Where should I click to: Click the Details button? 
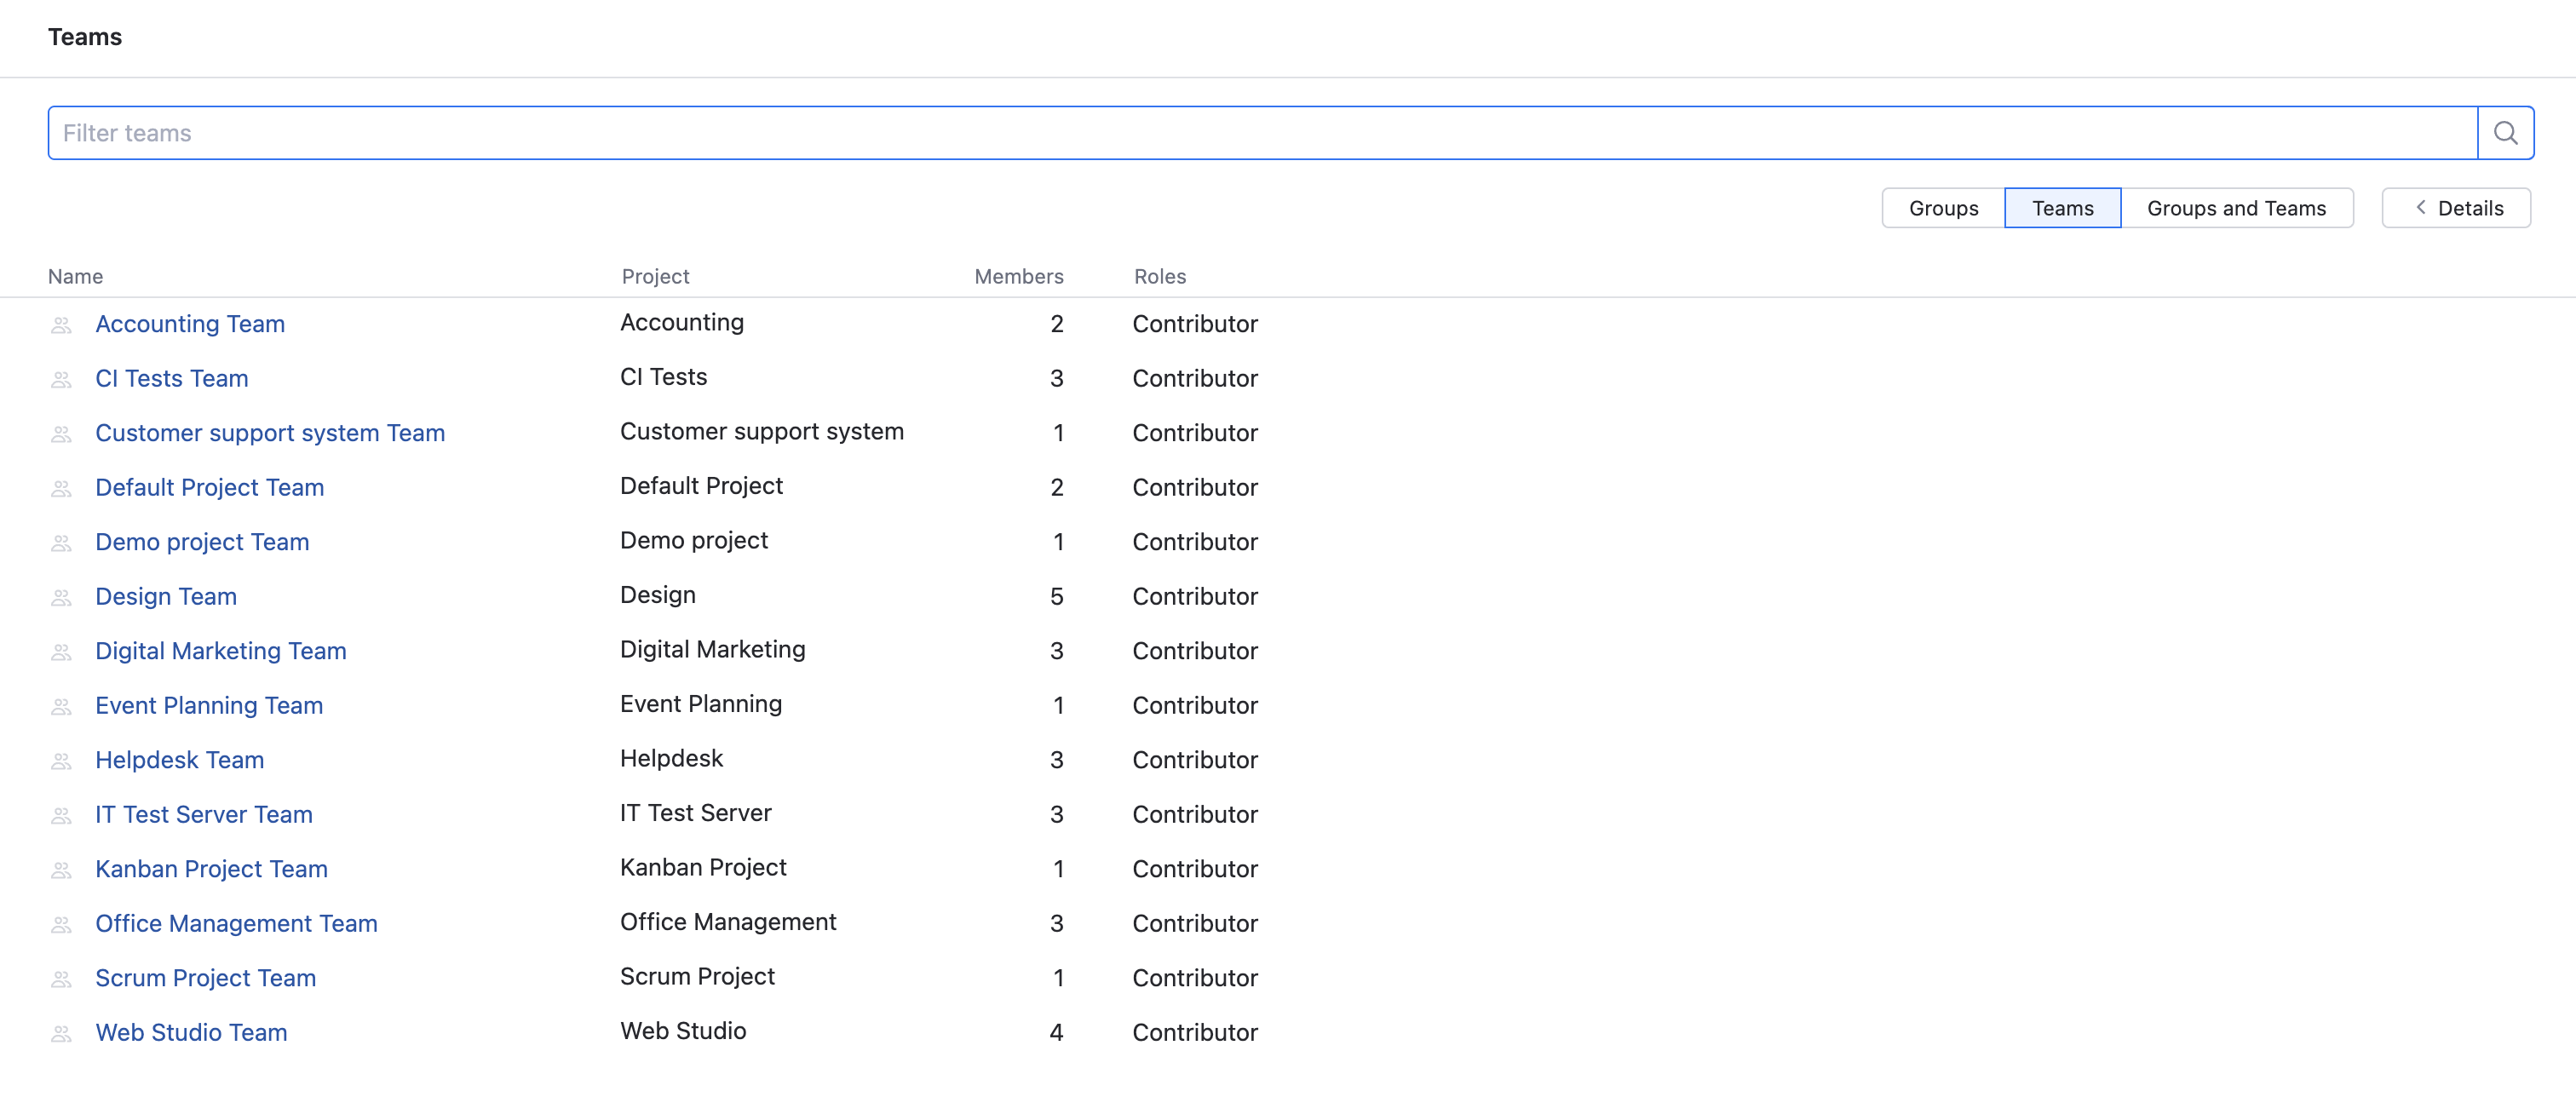coord(2456,207)
